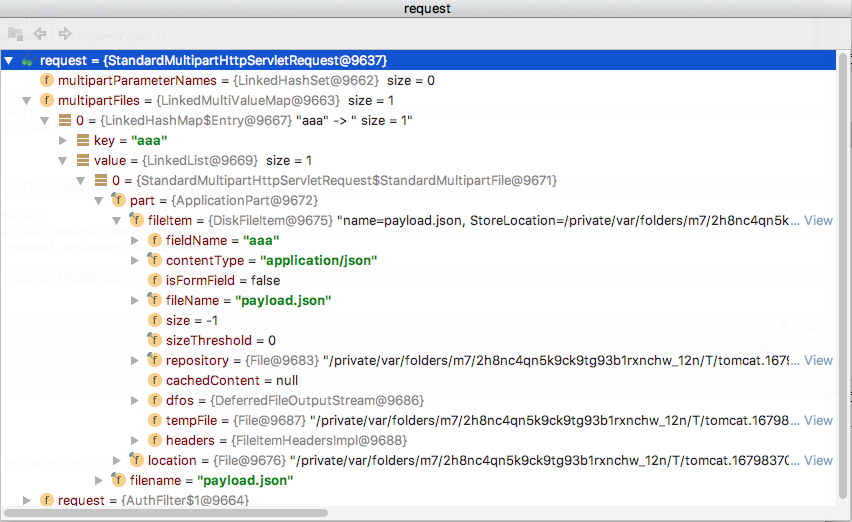Screen dimensions: 852x522
Task: Open View link on fileItem row
Action: [x=818, y=221]
